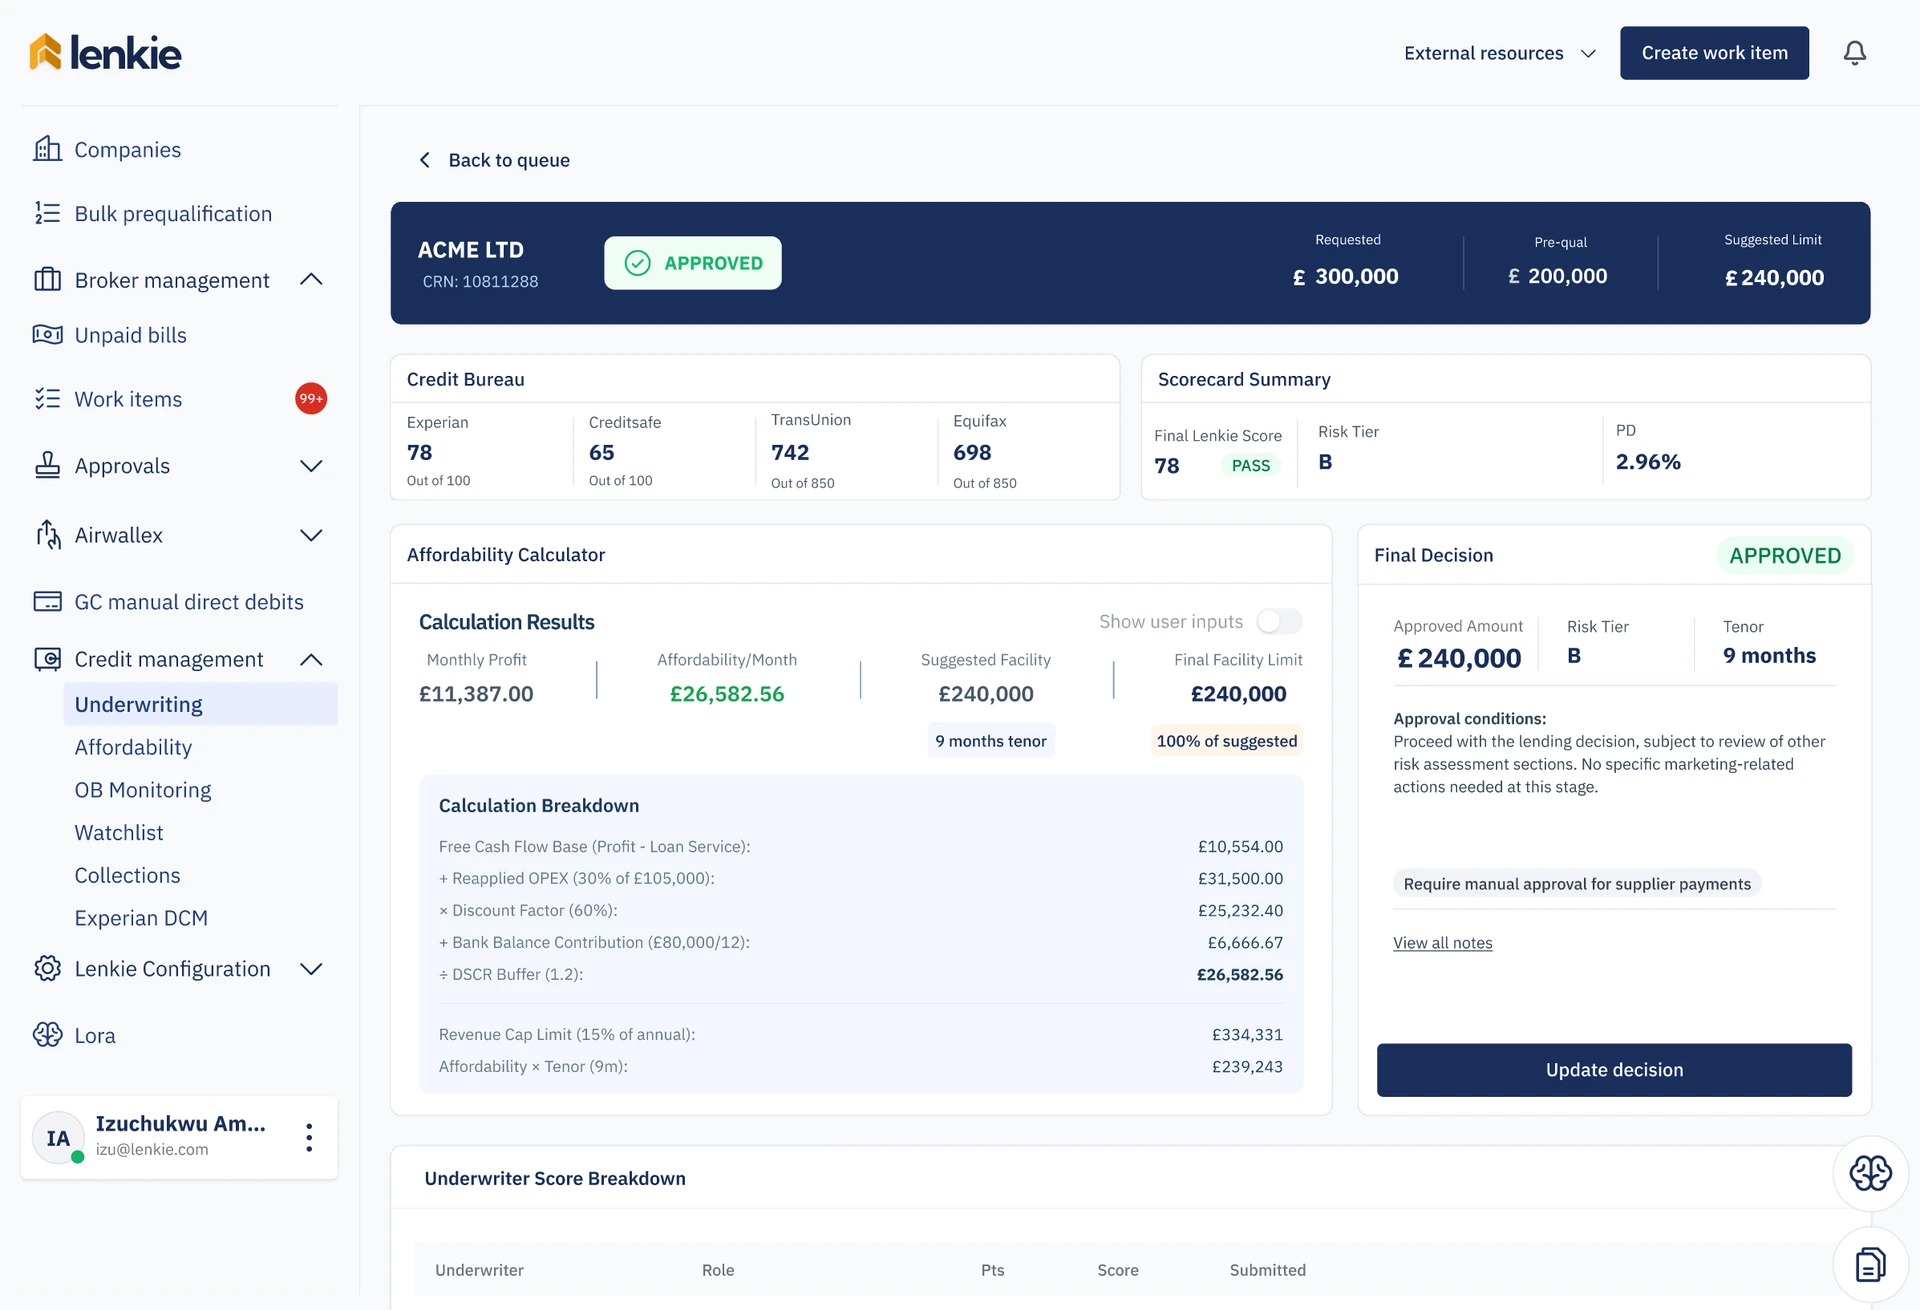Screen dimensions: 1920x1310
Task: Click the Approvals stamp icon
Action: click(x=47, y=465)
